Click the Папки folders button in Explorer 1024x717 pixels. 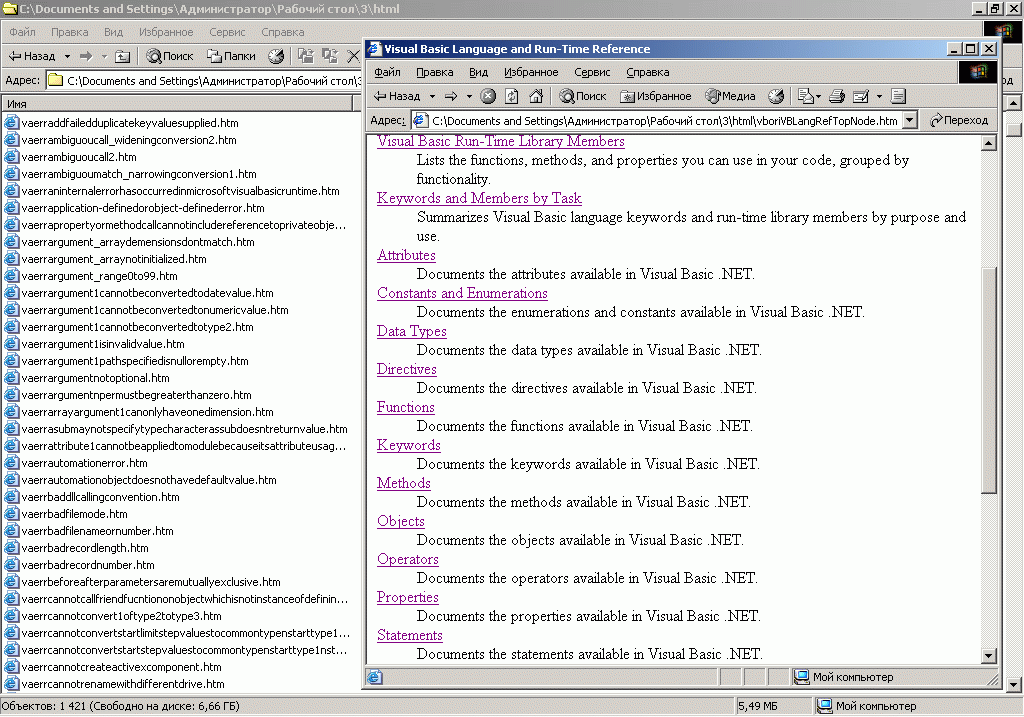coord(231,56)
